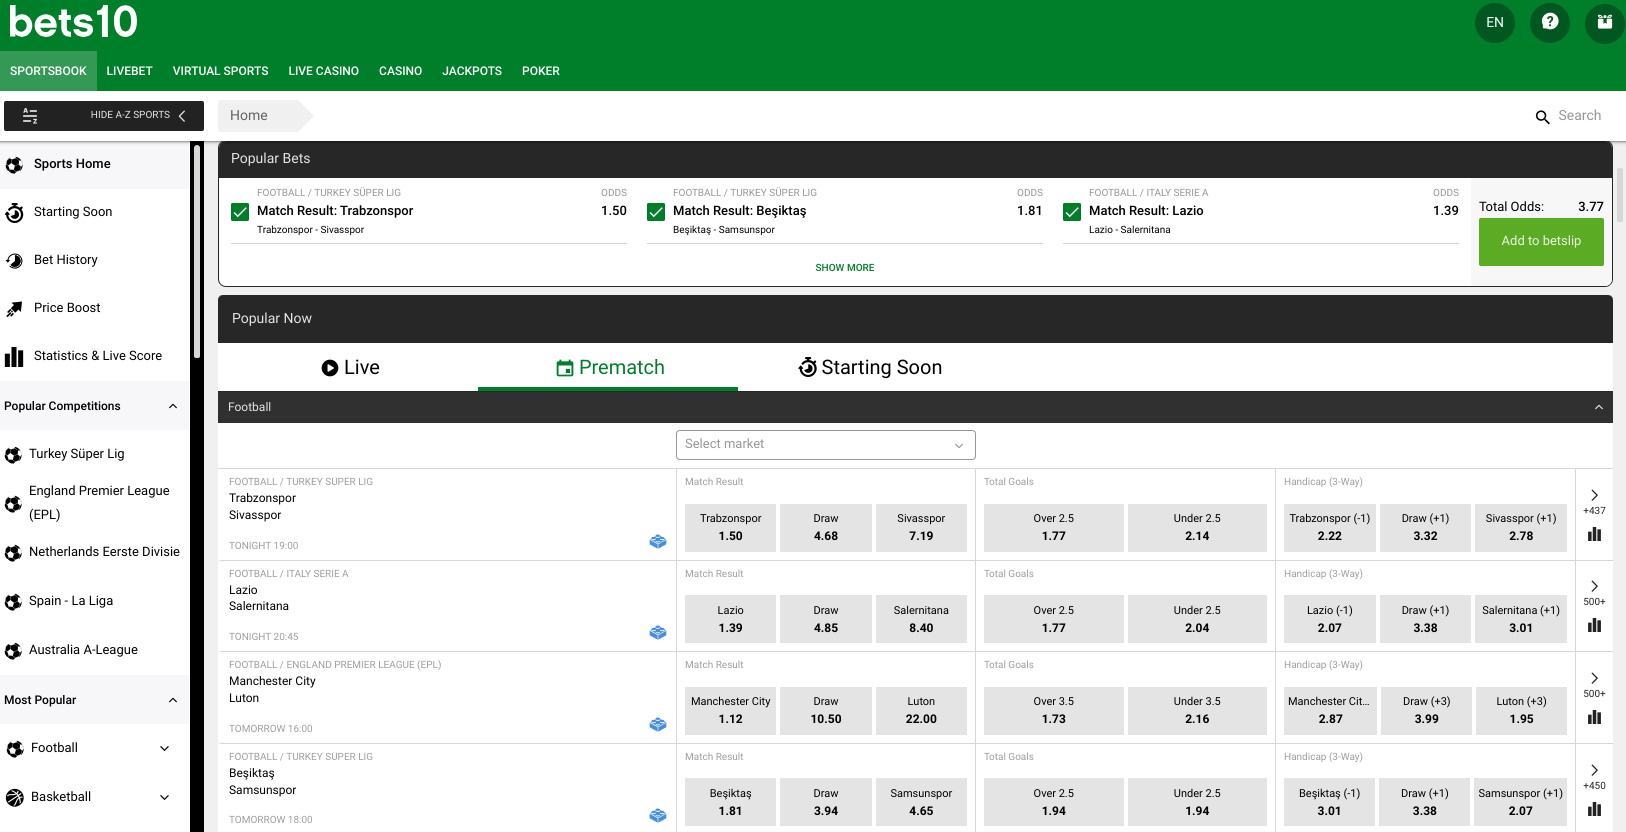Open the gift promotions icon

click(x=1604, y=22)
